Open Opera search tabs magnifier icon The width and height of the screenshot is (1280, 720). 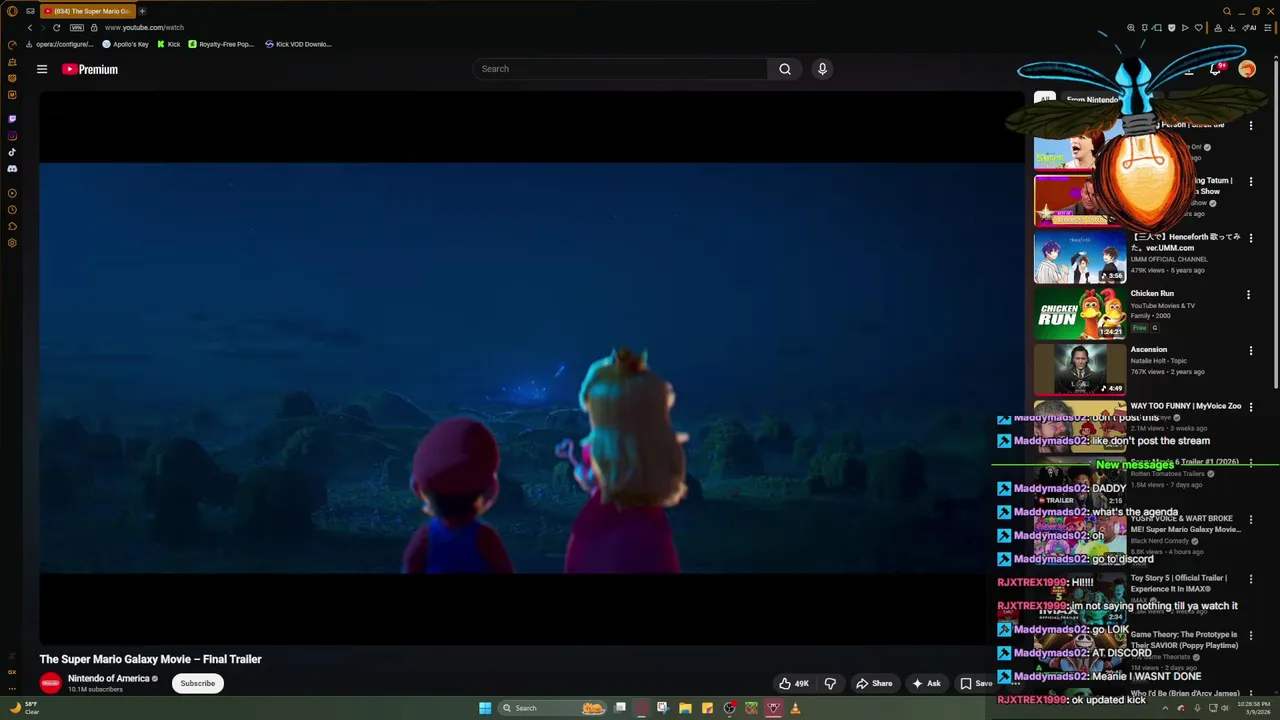pyautogui.click(x=1227, y=11)
